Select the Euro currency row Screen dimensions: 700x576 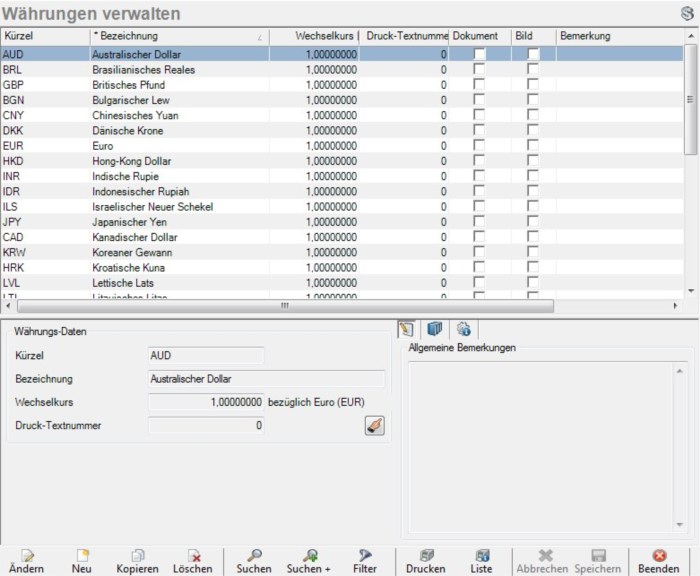(342, 146)
